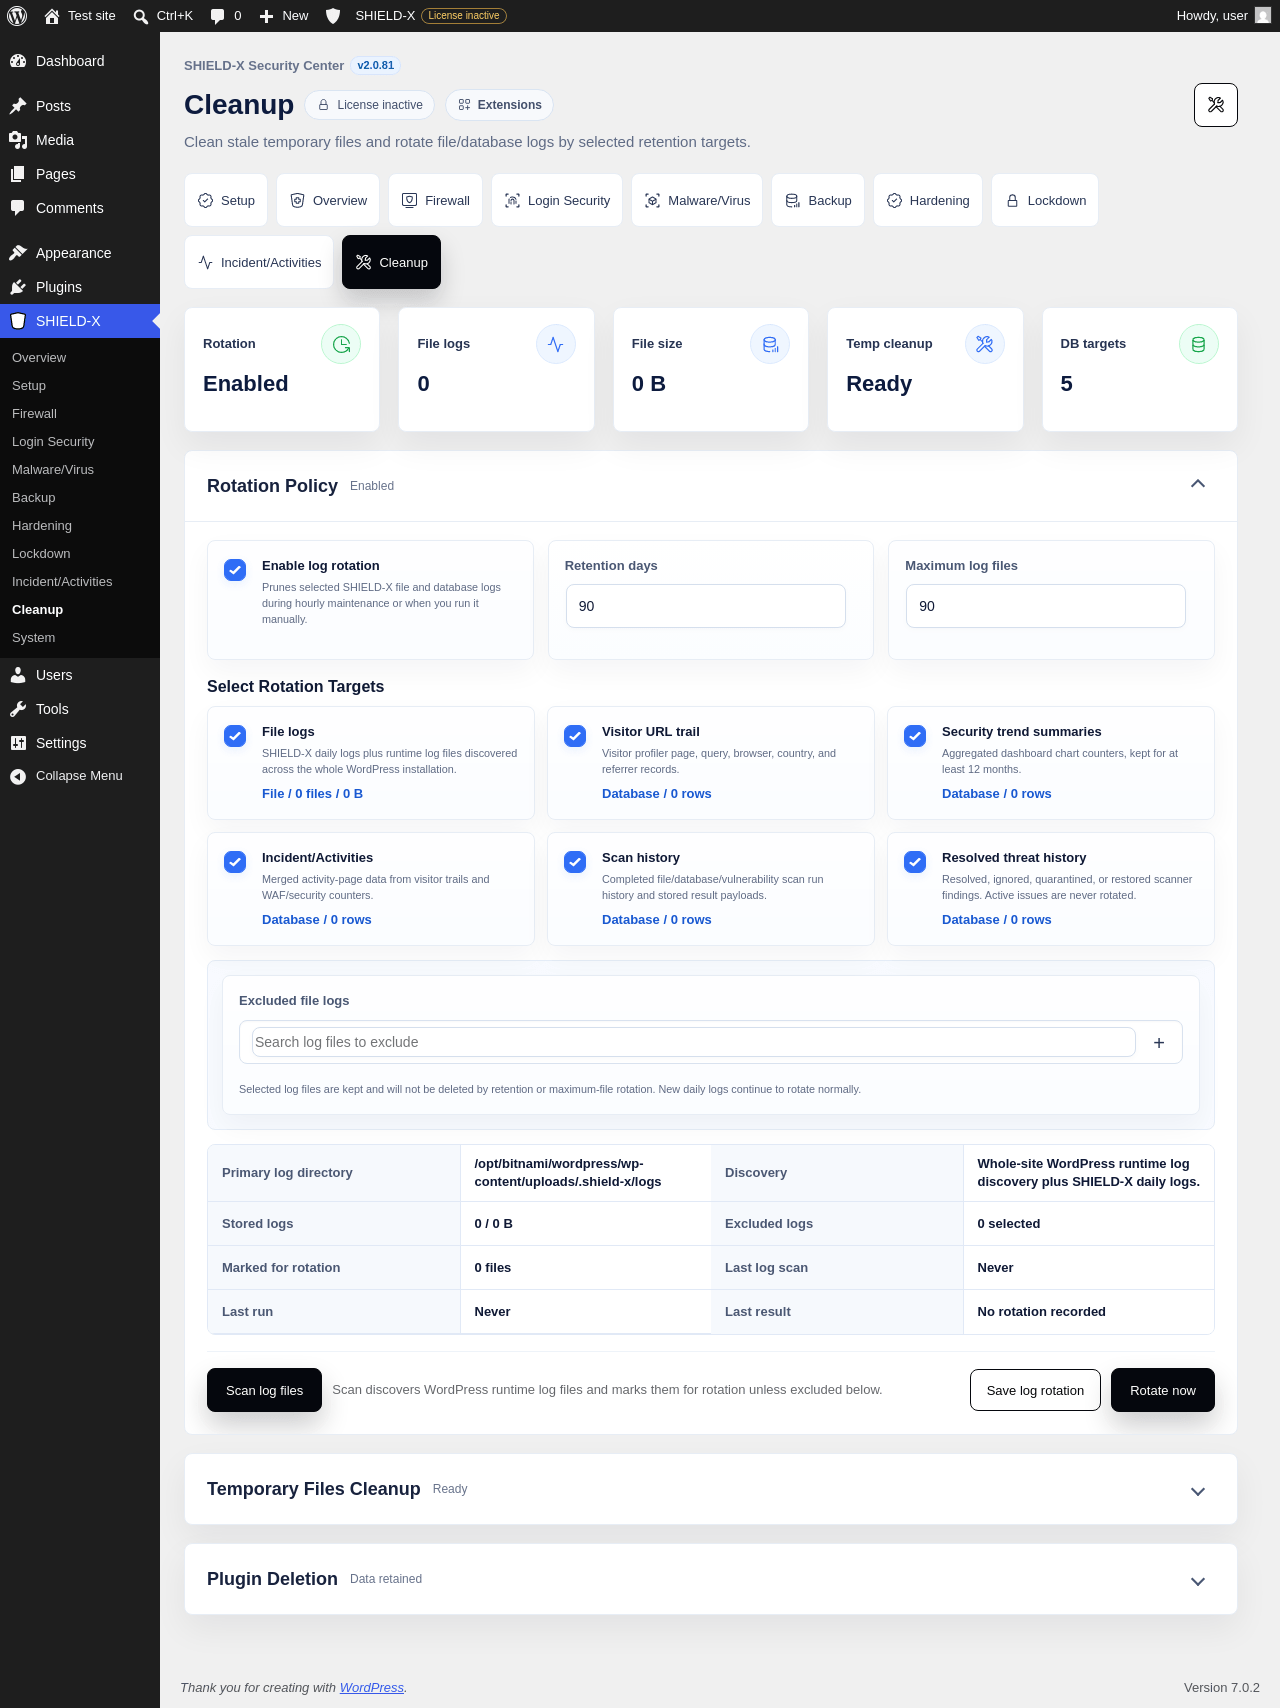The image size is (1280, 1708).
Task: Click the Rotation card clock icon
Action: point(341,344)
